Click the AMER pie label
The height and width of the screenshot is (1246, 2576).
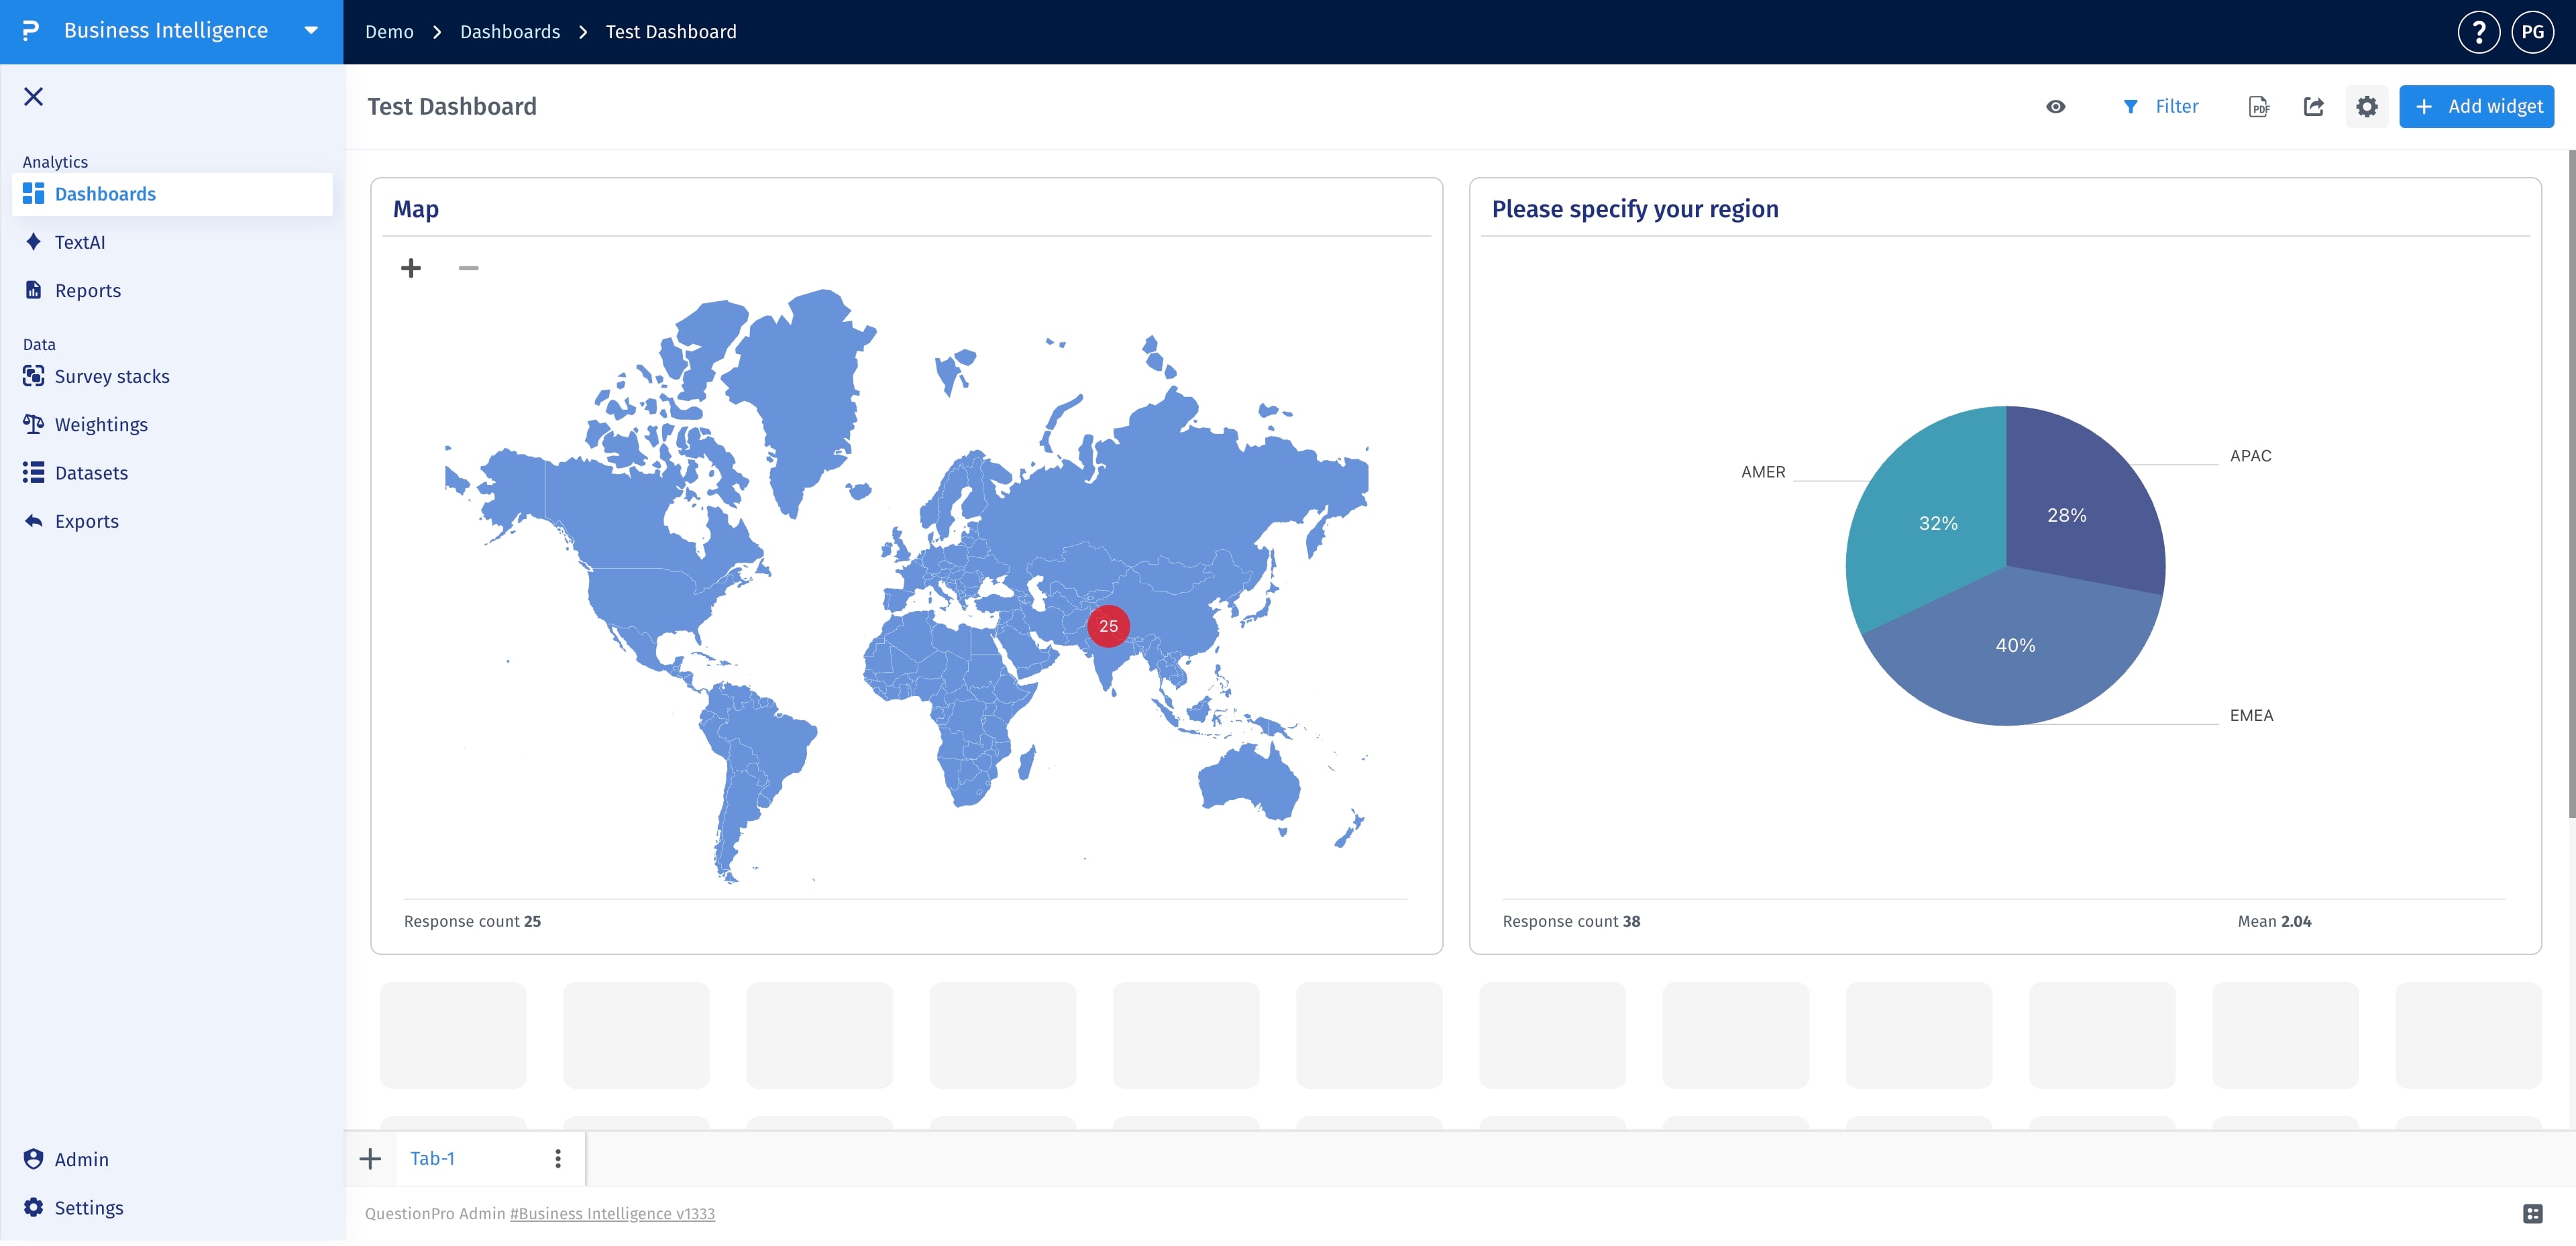[1763, 472]
